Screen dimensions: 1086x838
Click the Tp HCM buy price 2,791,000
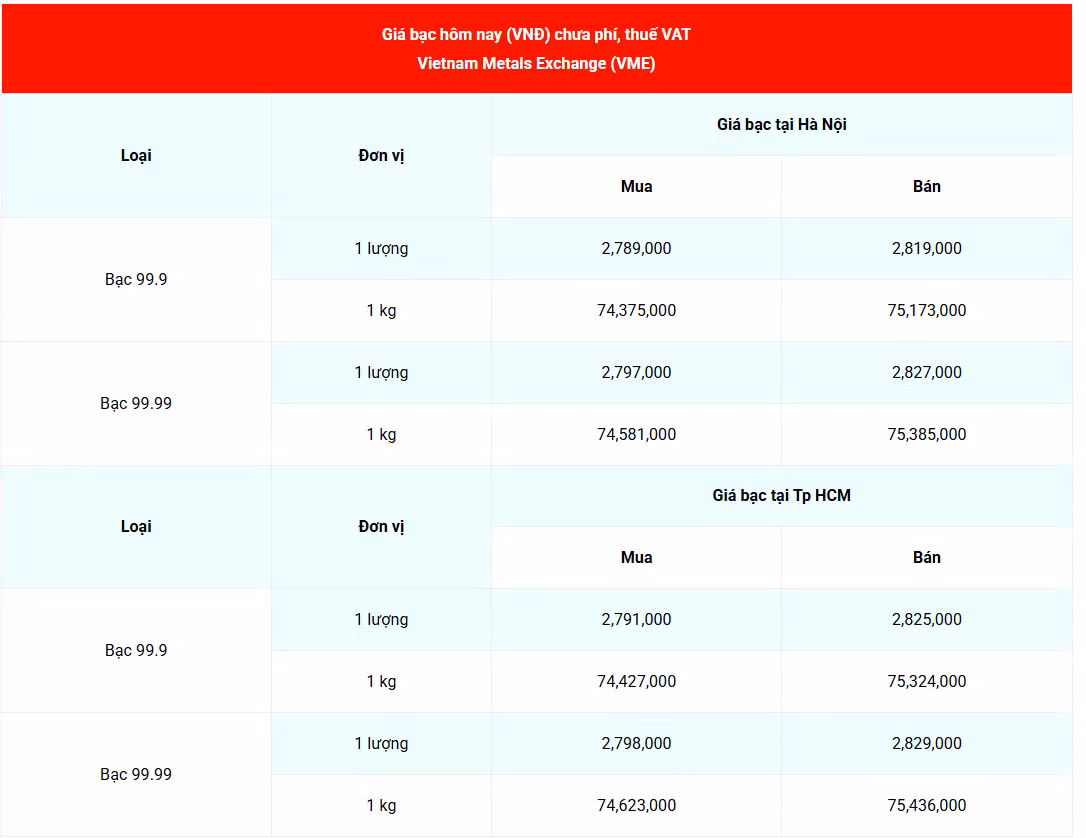(x=637, y=620)
